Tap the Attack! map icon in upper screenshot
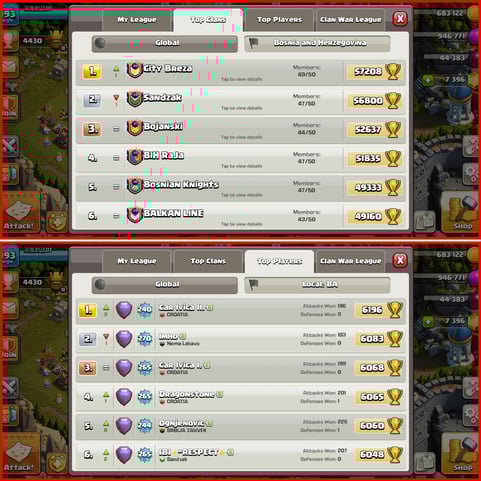 point(19,214)
